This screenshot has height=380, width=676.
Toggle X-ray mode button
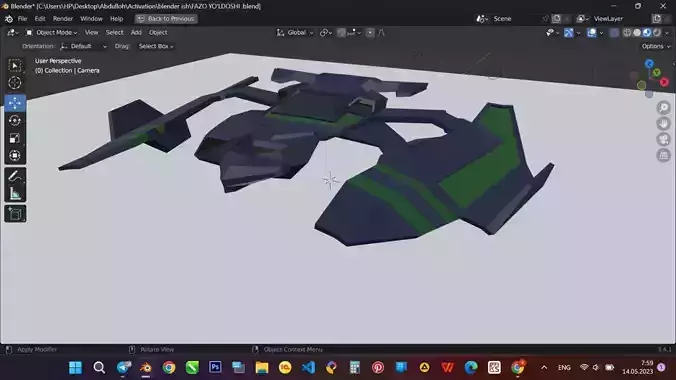pos(614,32)
